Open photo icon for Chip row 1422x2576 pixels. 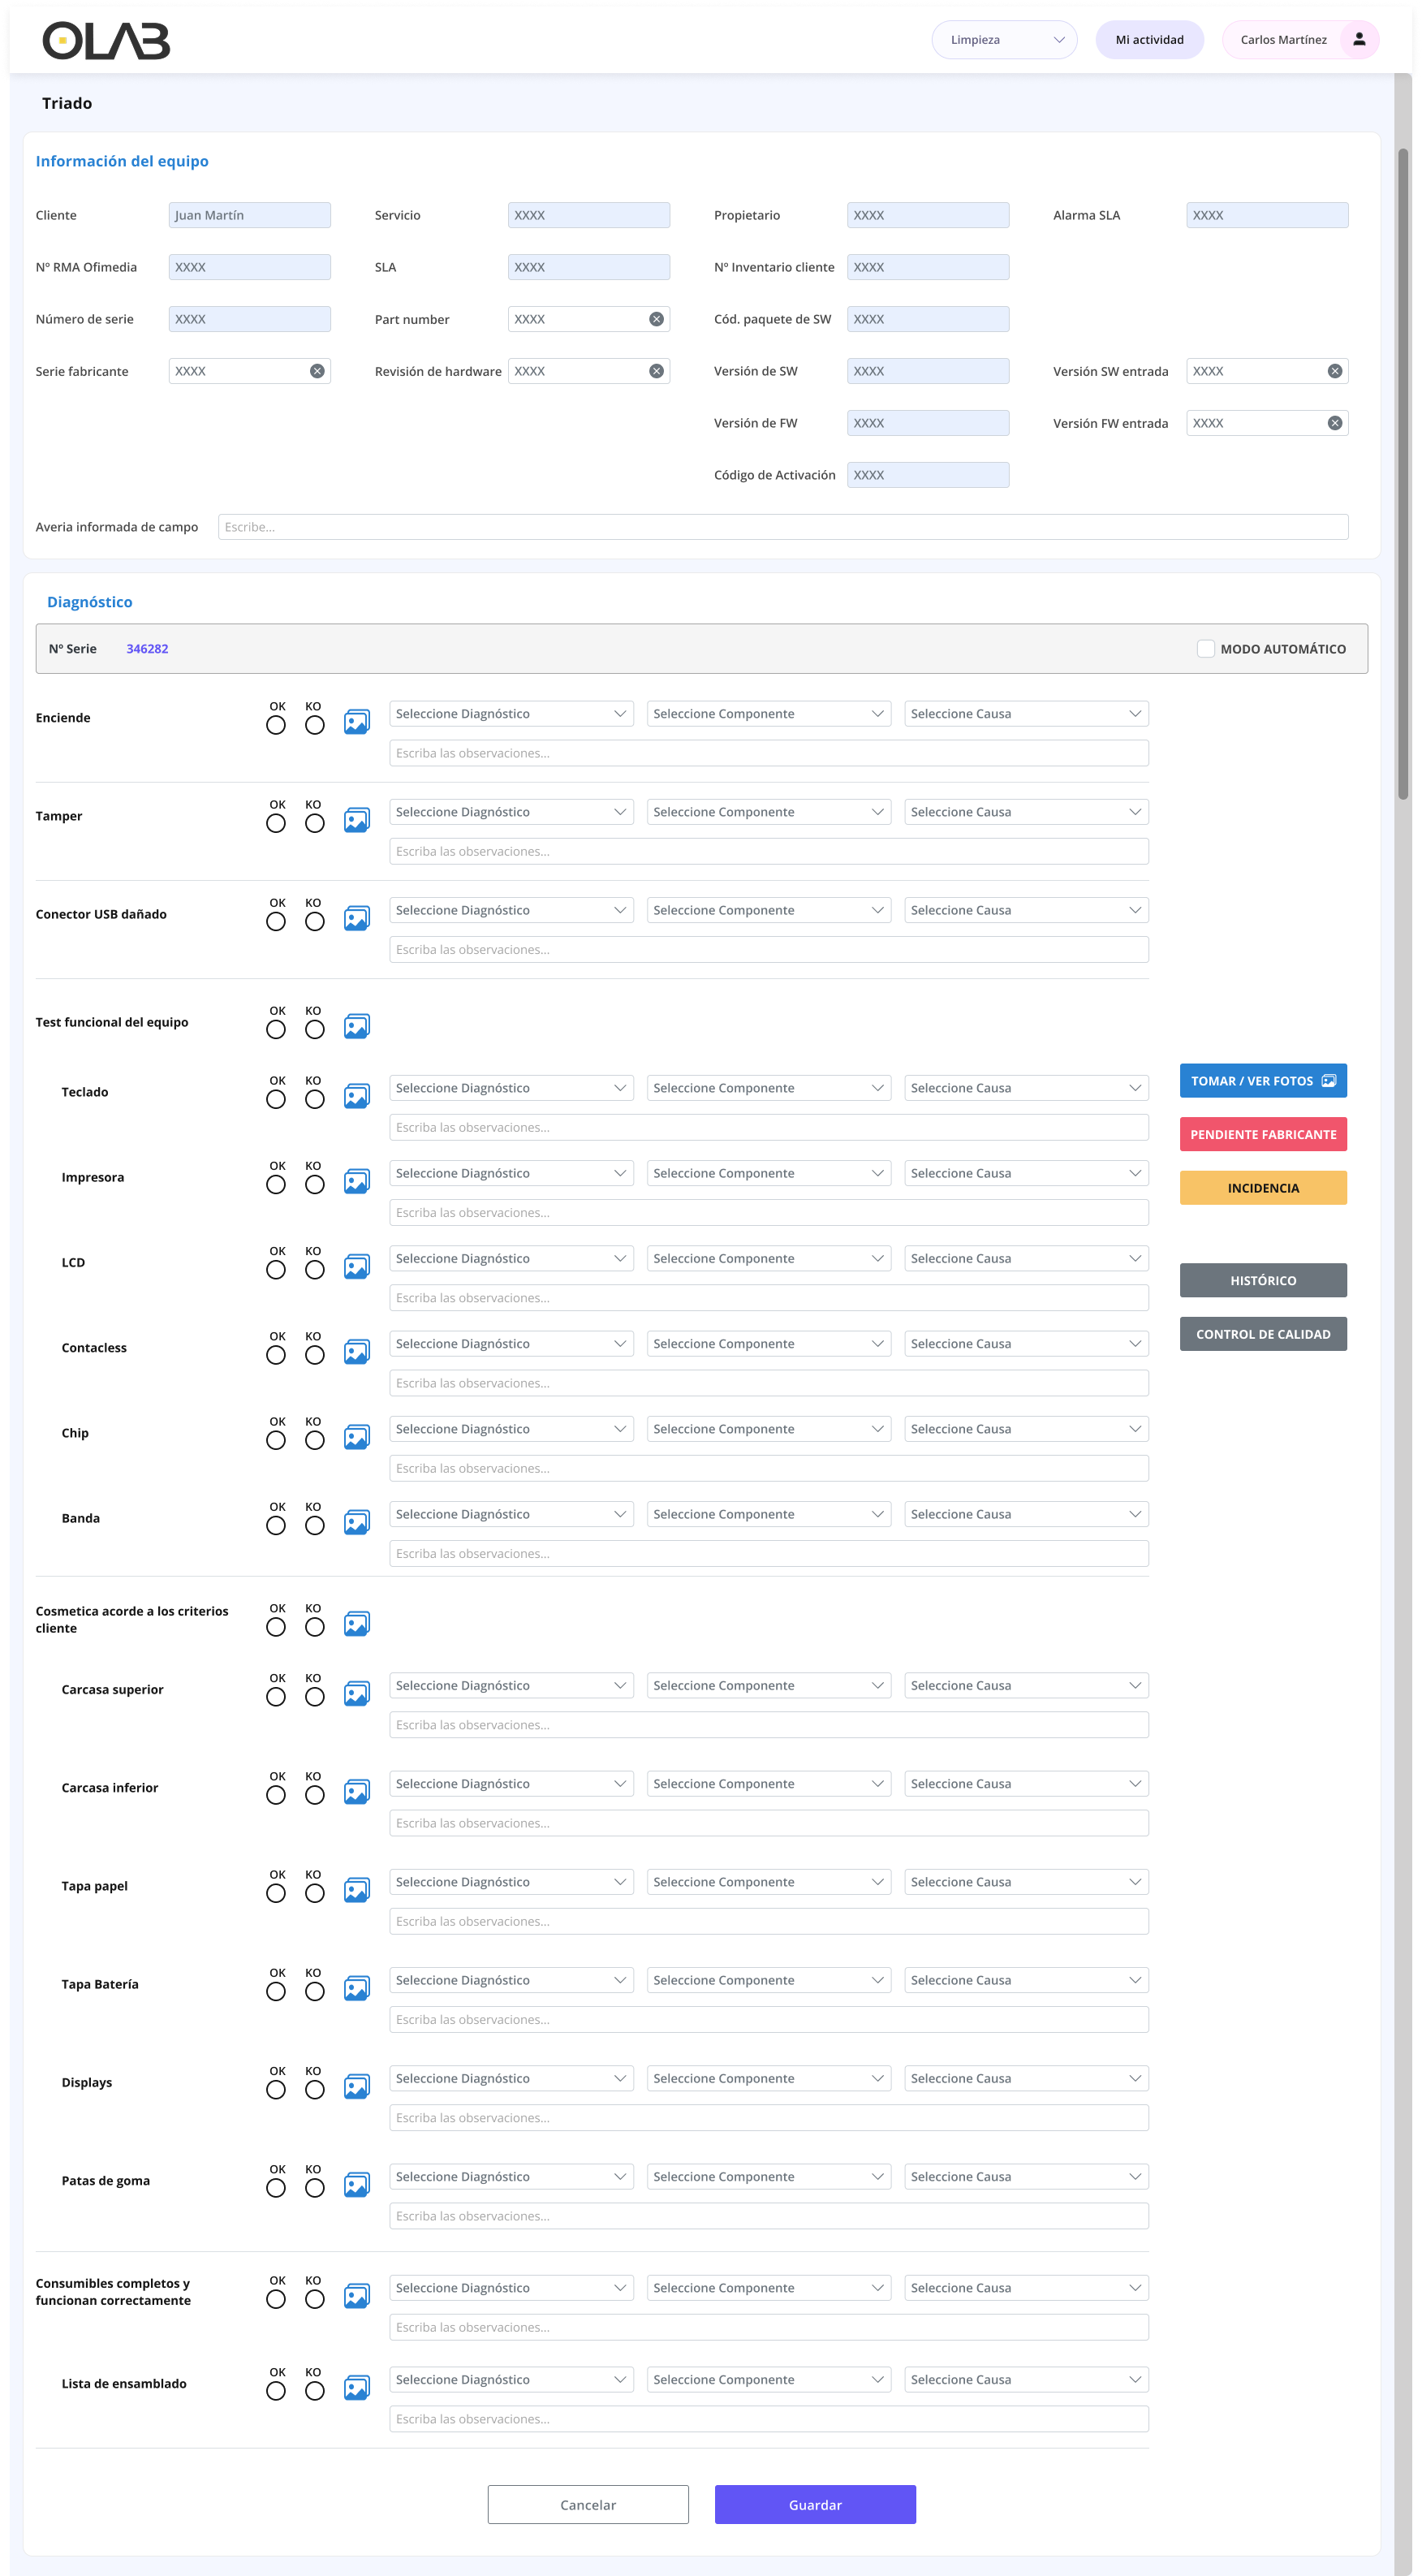356,1437
